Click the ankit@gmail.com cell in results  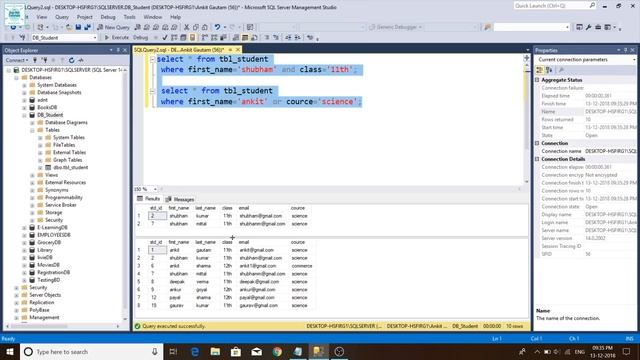pyautogui.click(x=256, y=250)
